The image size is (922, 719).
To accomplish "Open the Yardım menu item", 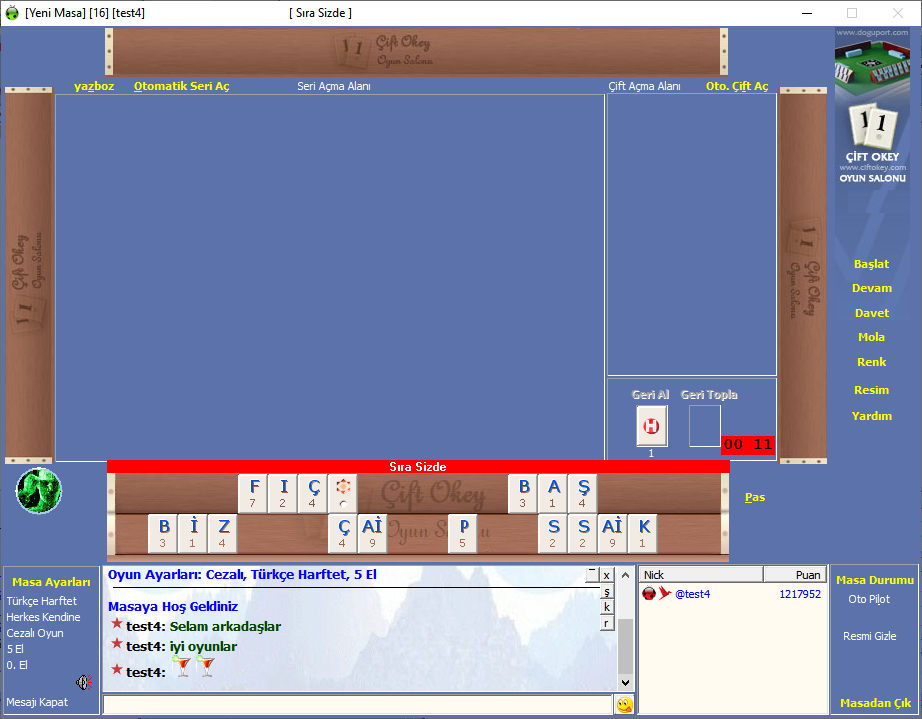I will pyautogui.click(x=872, y=416).
